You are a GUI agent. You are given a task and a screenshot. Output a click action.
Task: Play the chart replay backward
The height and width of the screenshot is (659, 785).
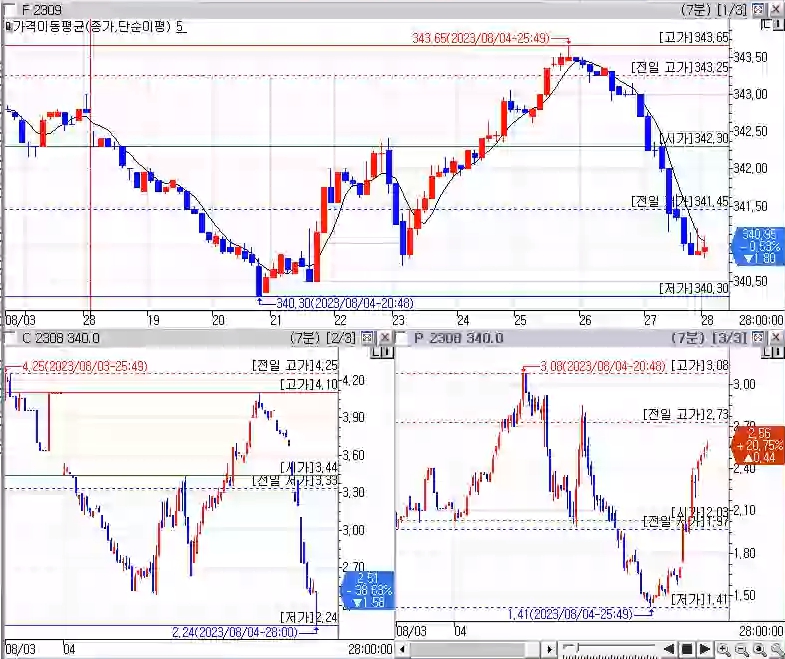tap(668, 649)
